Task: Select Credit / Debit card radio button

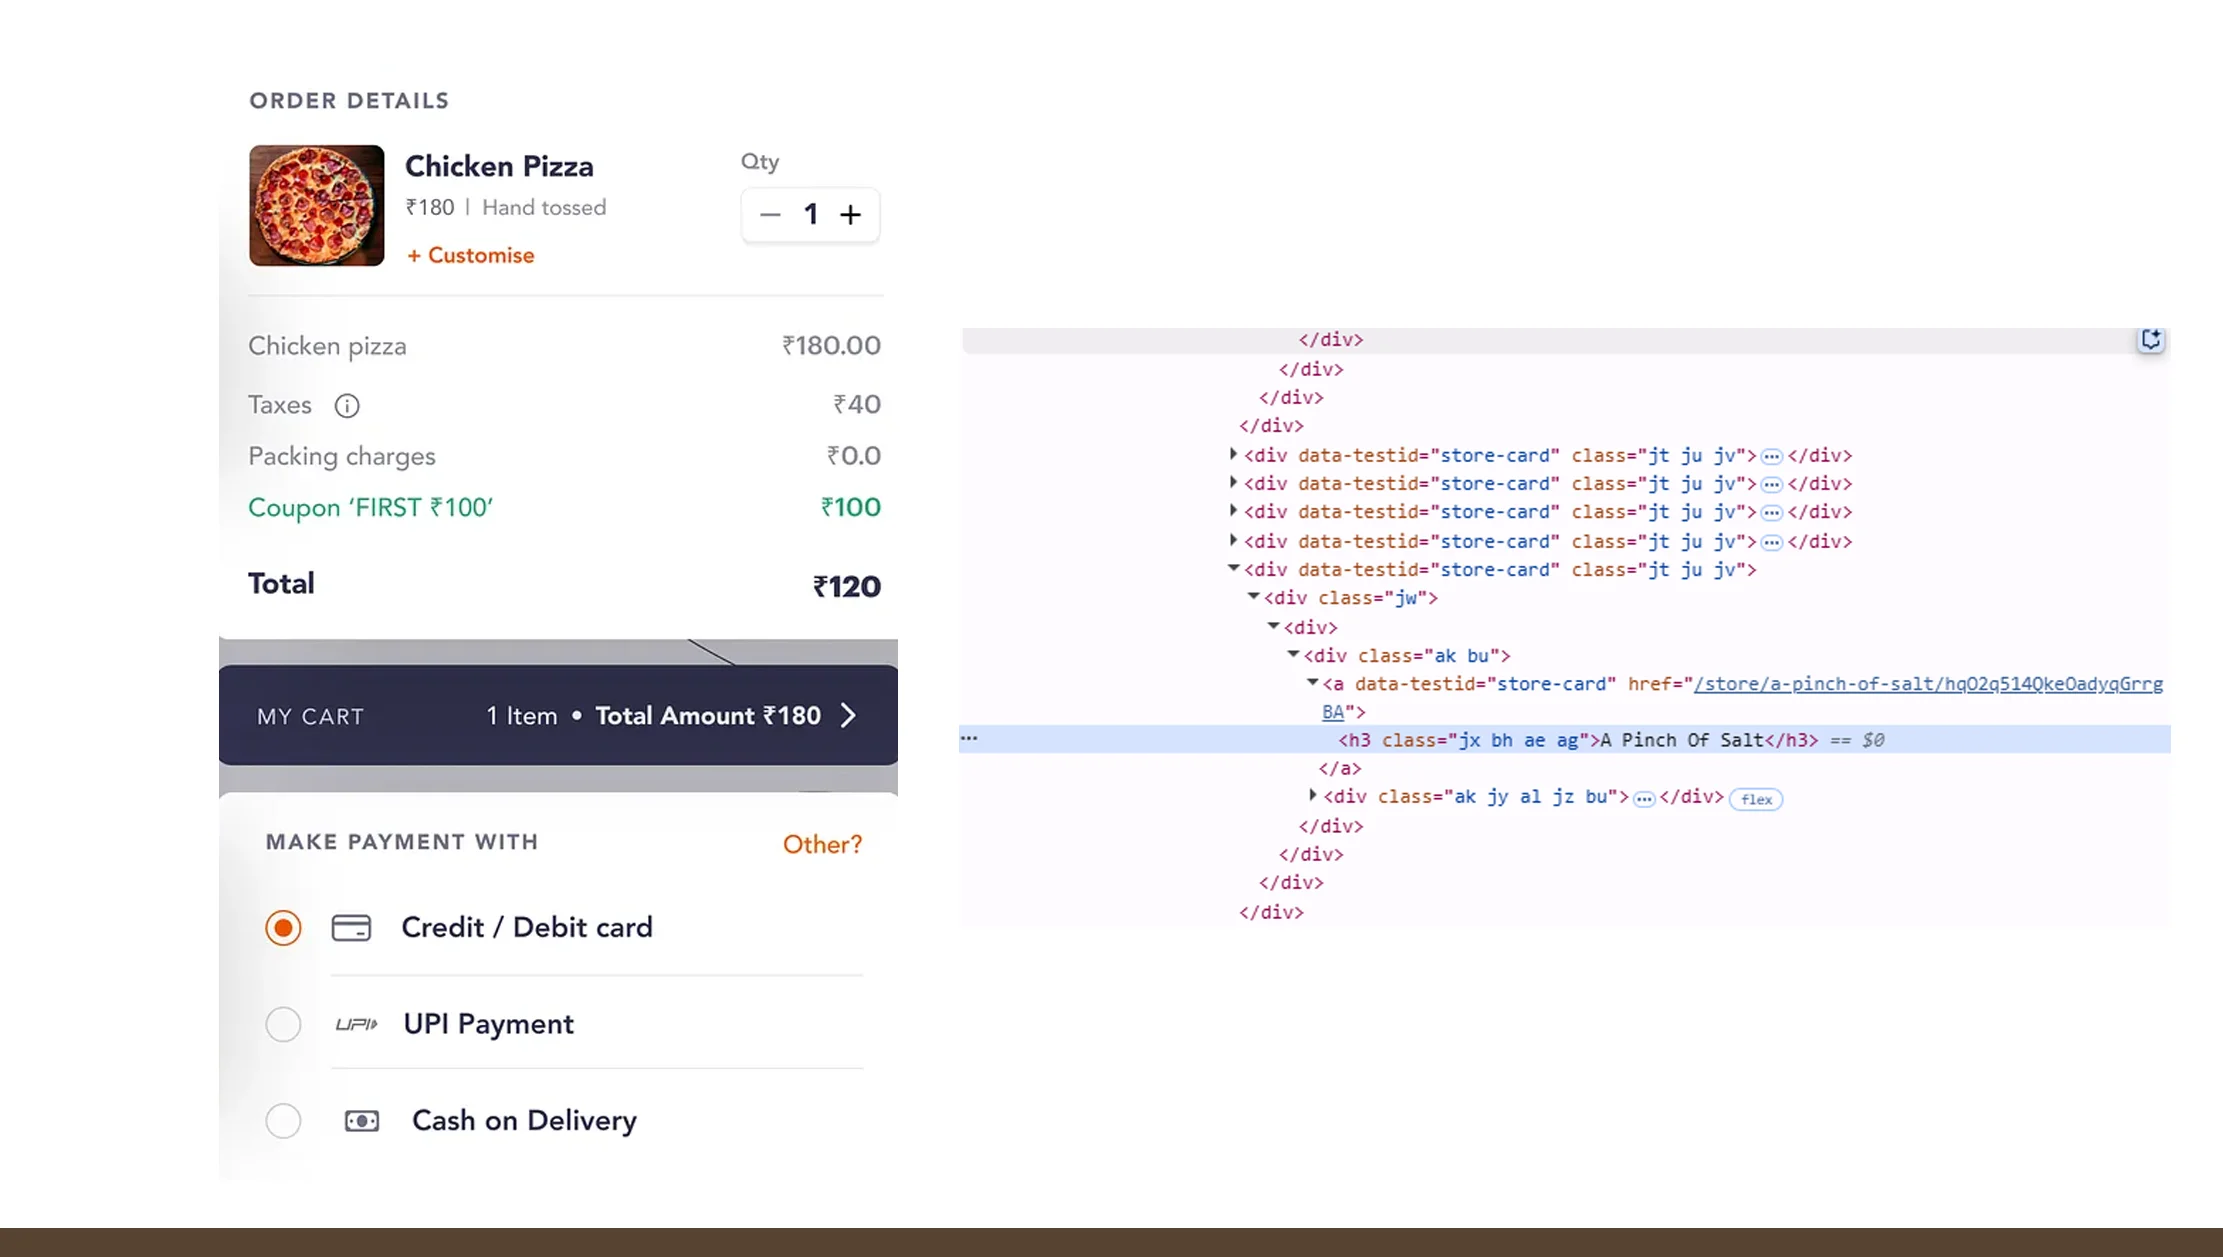Action: coord(283,928)
